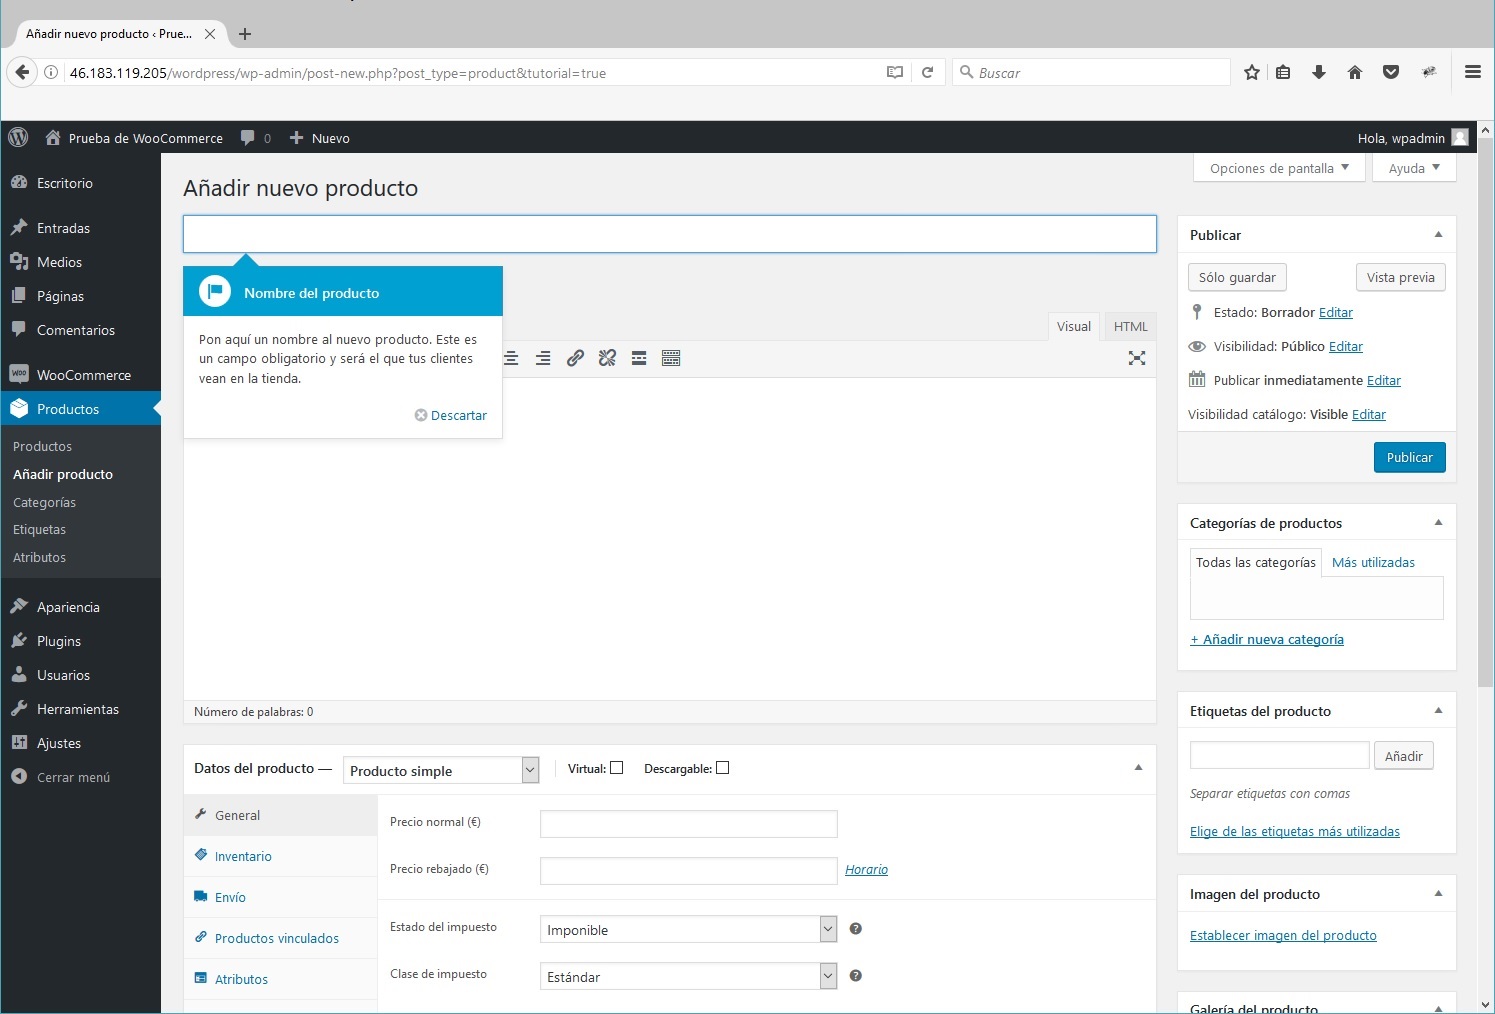Screen dimensions: 1495x1014
Task: Click the WordPress logo in admin bar
Action: [18, 138]
